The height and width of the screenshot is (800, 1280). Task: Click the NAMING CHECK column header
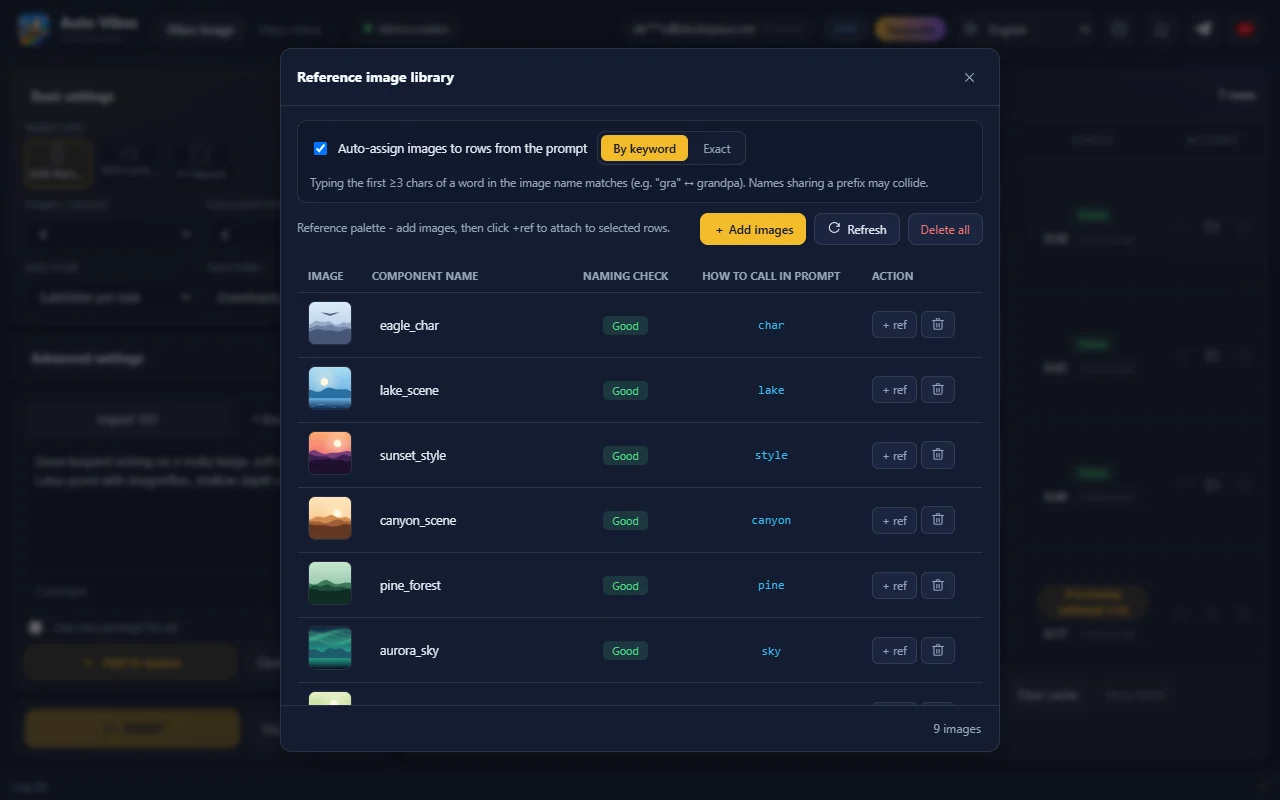[x=625, y=276]
